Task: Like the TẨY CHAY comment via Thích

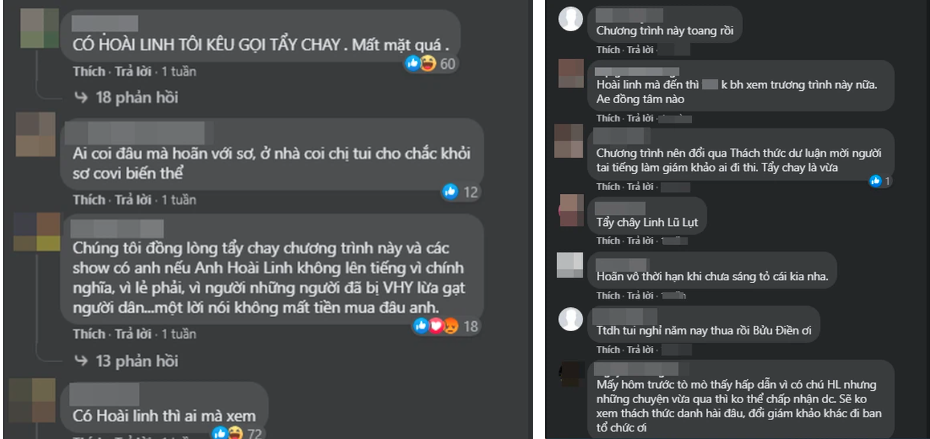Action: tap(88, 71)
